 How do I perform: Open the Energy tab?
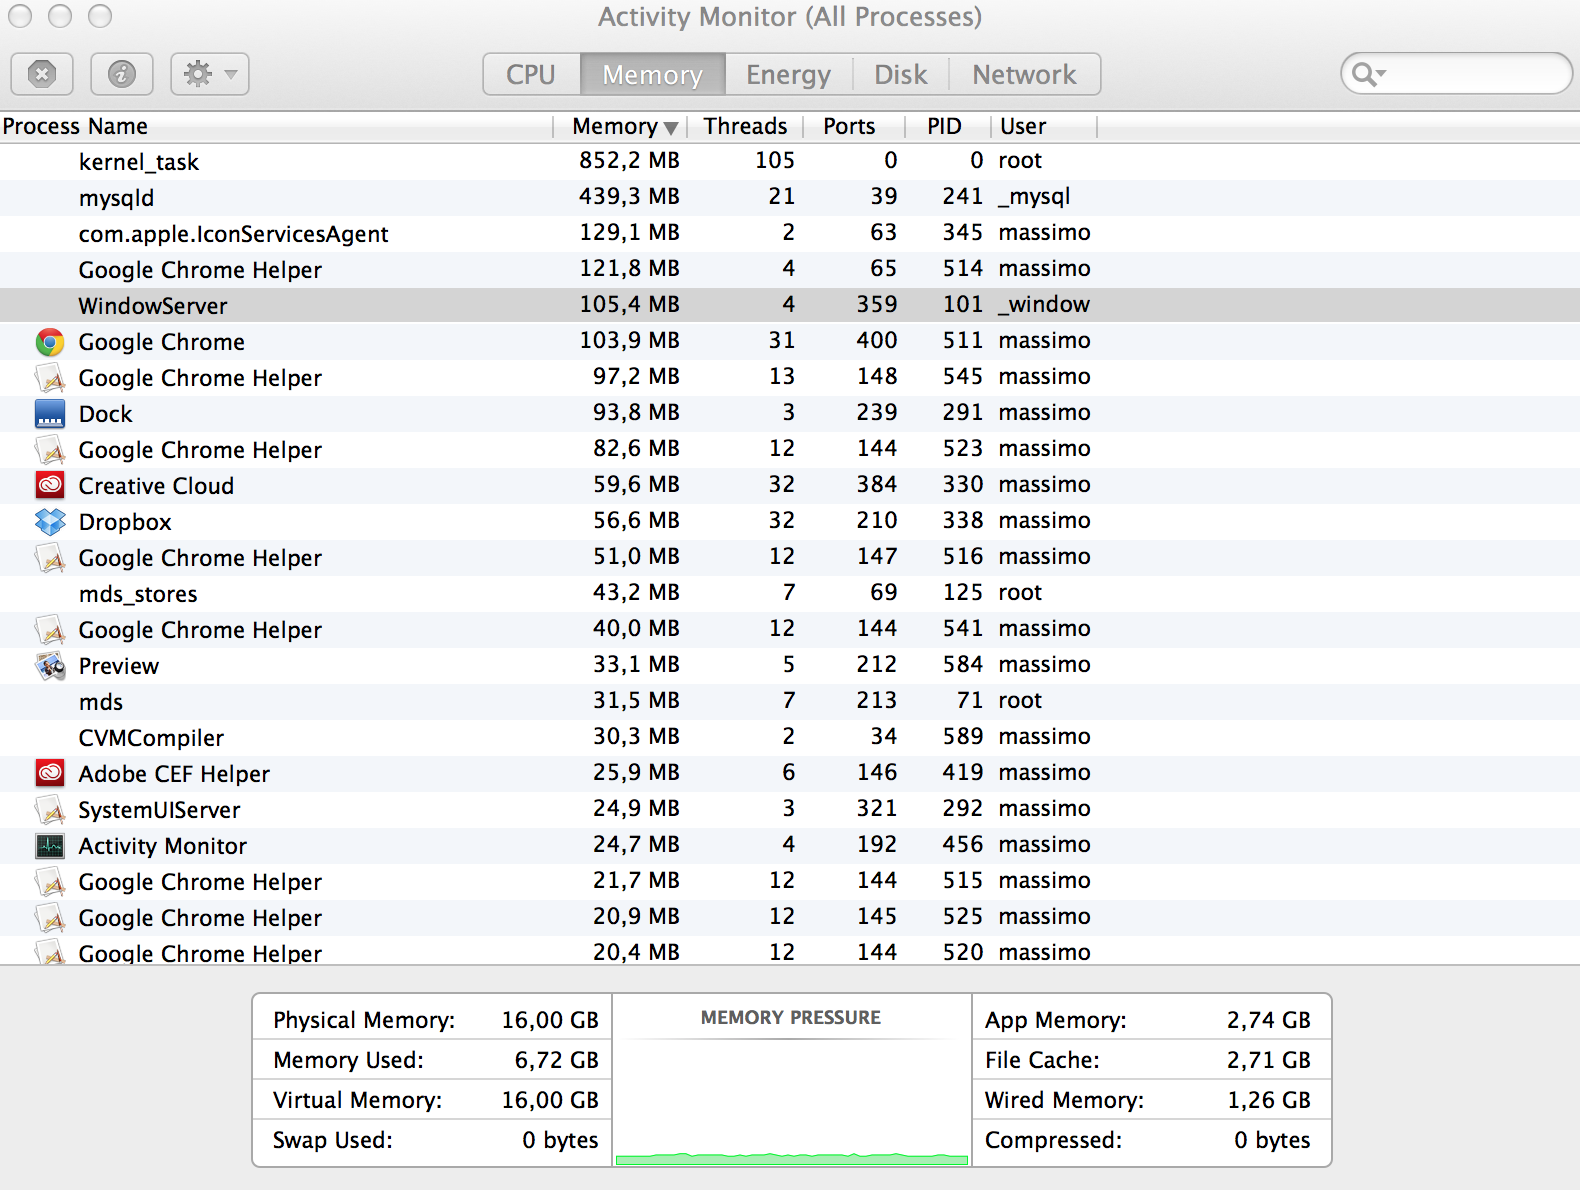789,74
